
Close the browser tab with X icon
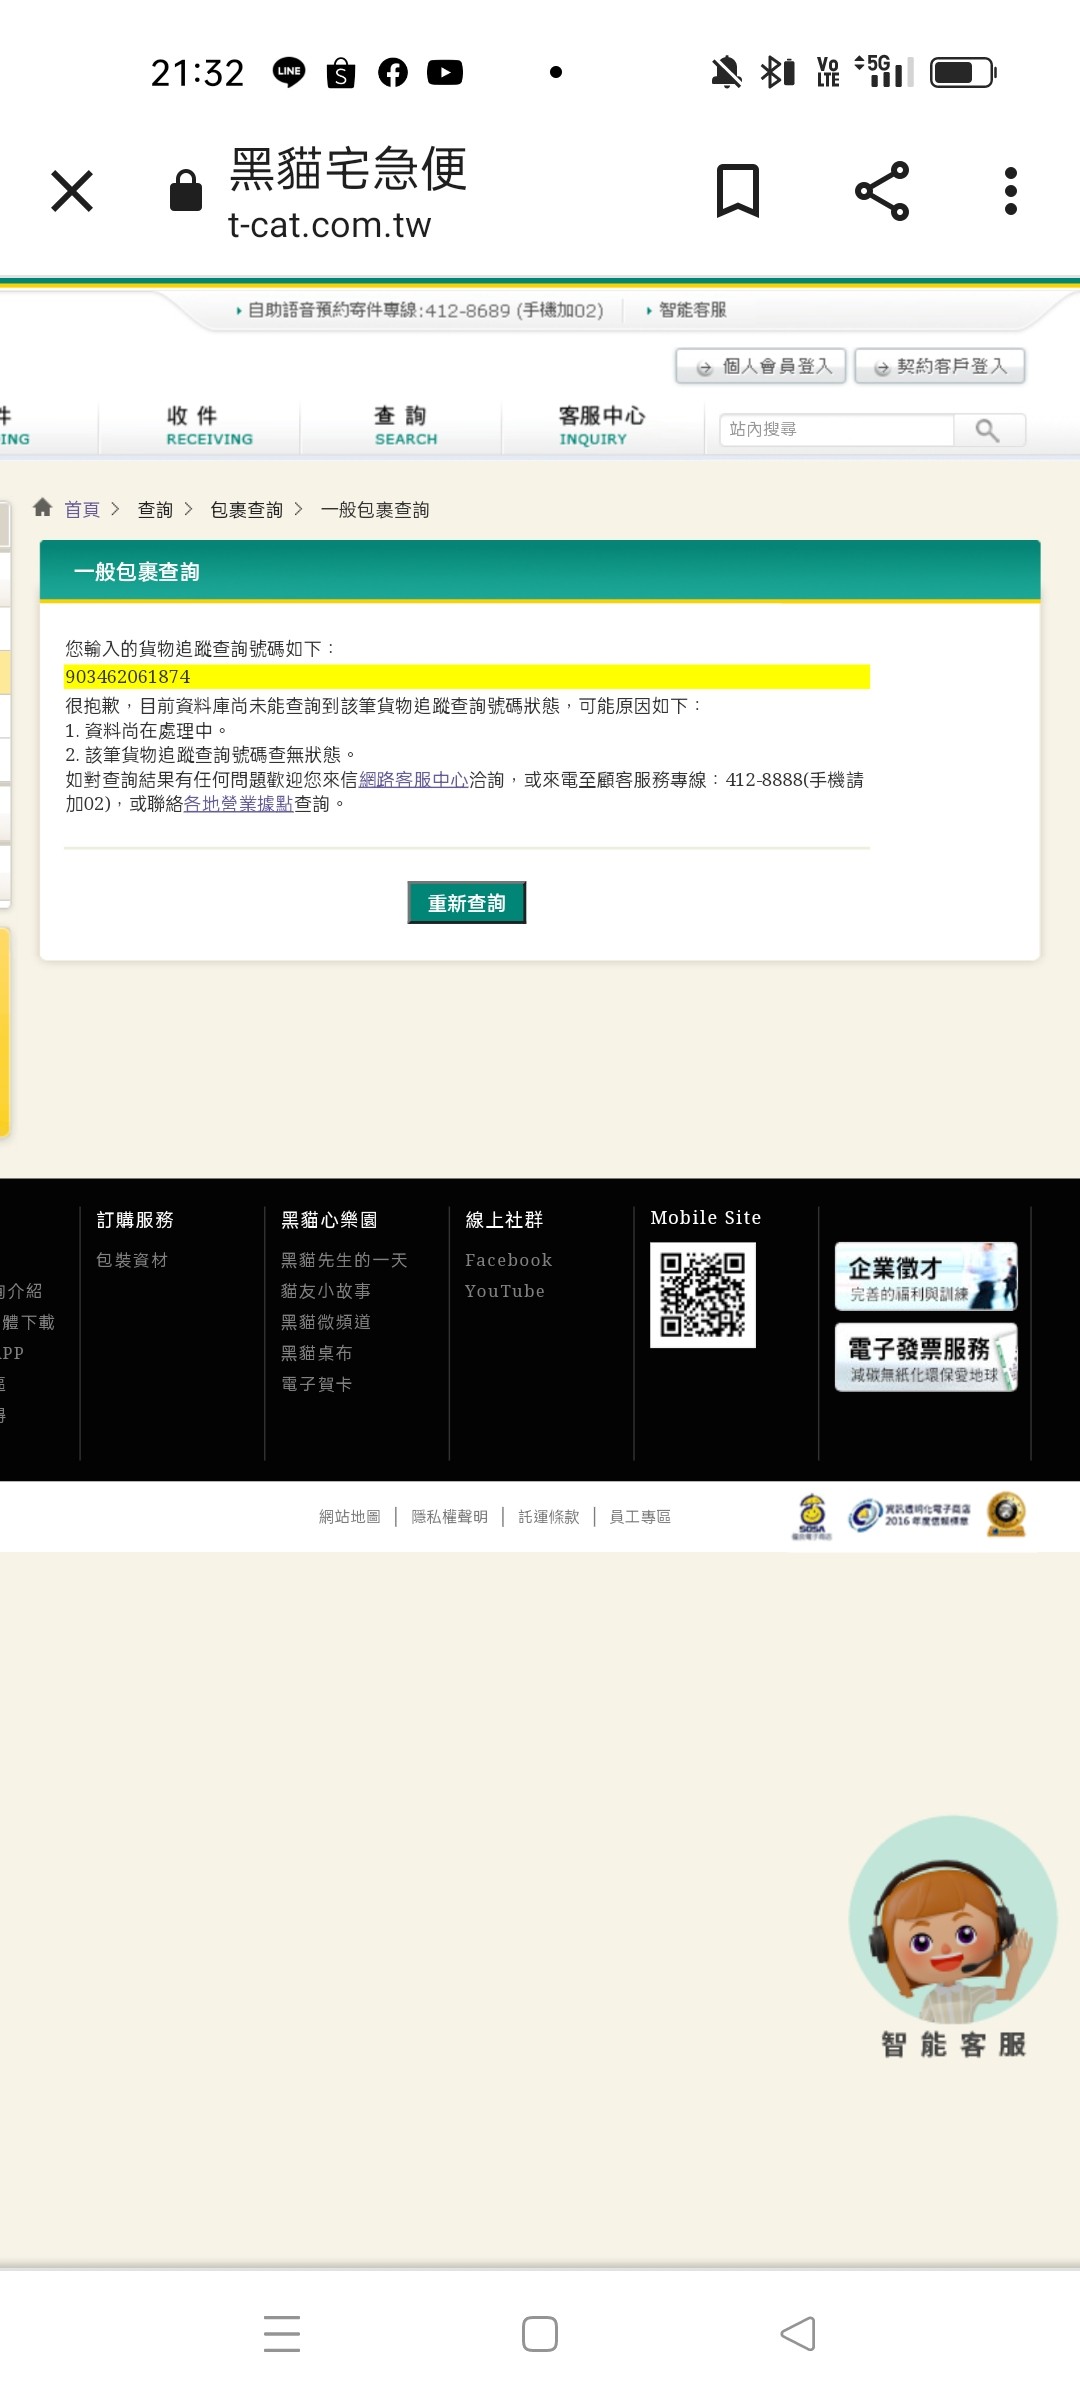tap(72, 191)
